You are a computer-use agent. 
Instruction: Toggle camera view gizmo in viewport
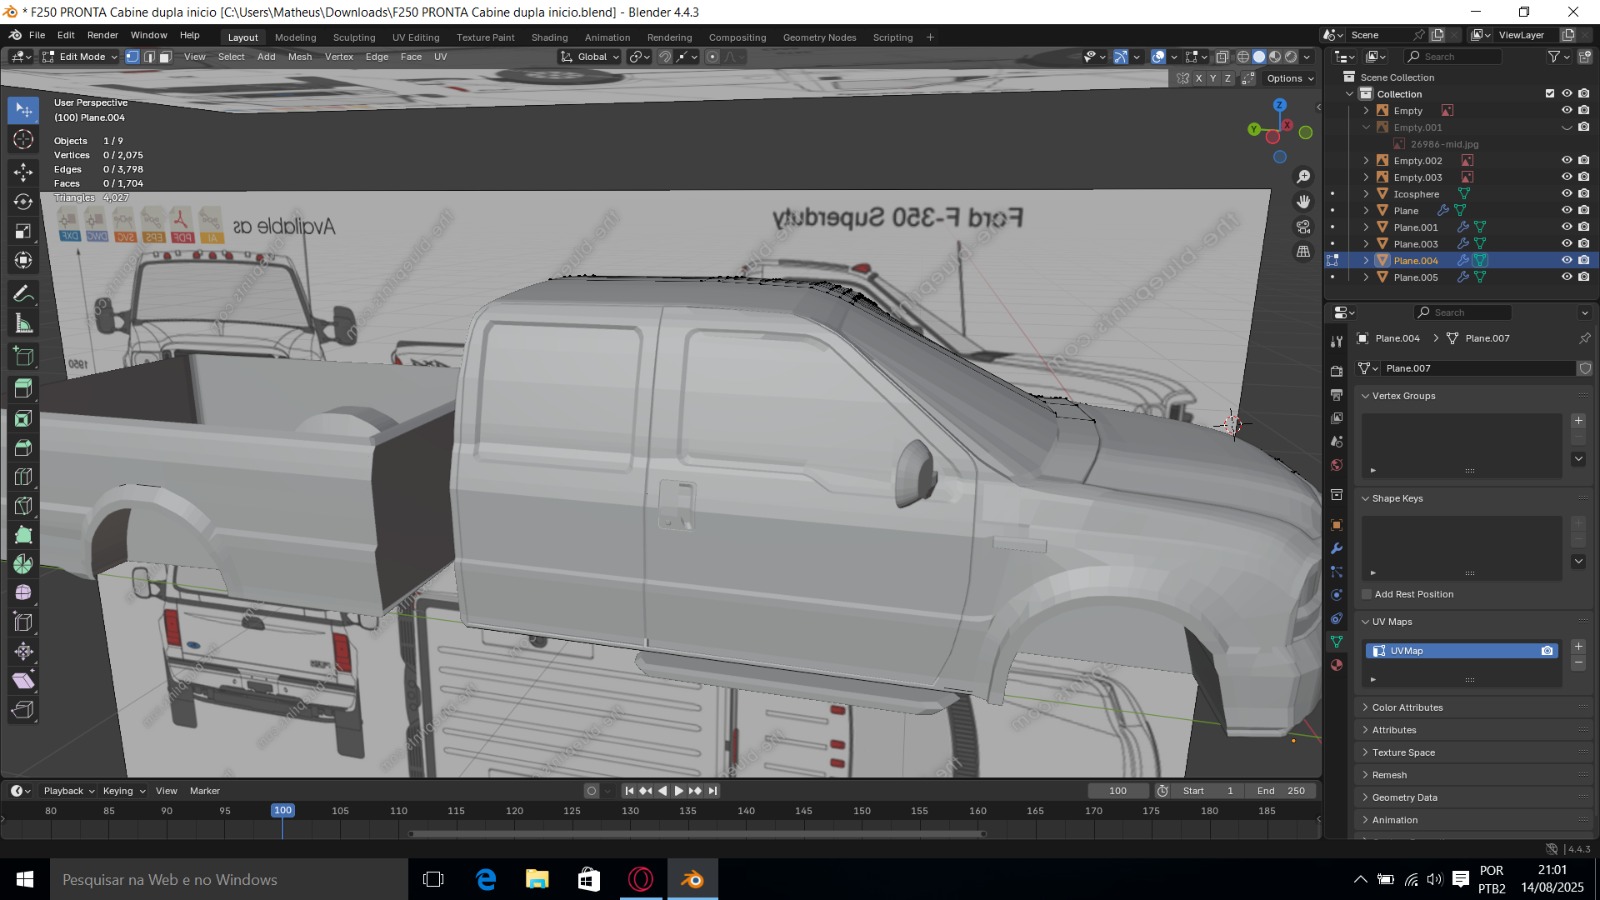pos(1303,227)
